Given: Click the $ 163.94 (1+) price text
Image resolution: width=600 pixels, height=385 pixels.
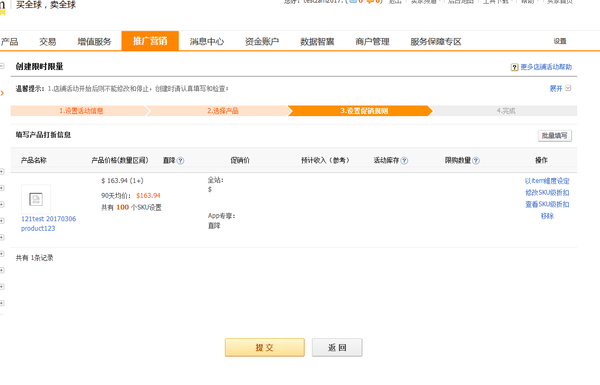Looking at the screenshot, I should click(122, 181).
